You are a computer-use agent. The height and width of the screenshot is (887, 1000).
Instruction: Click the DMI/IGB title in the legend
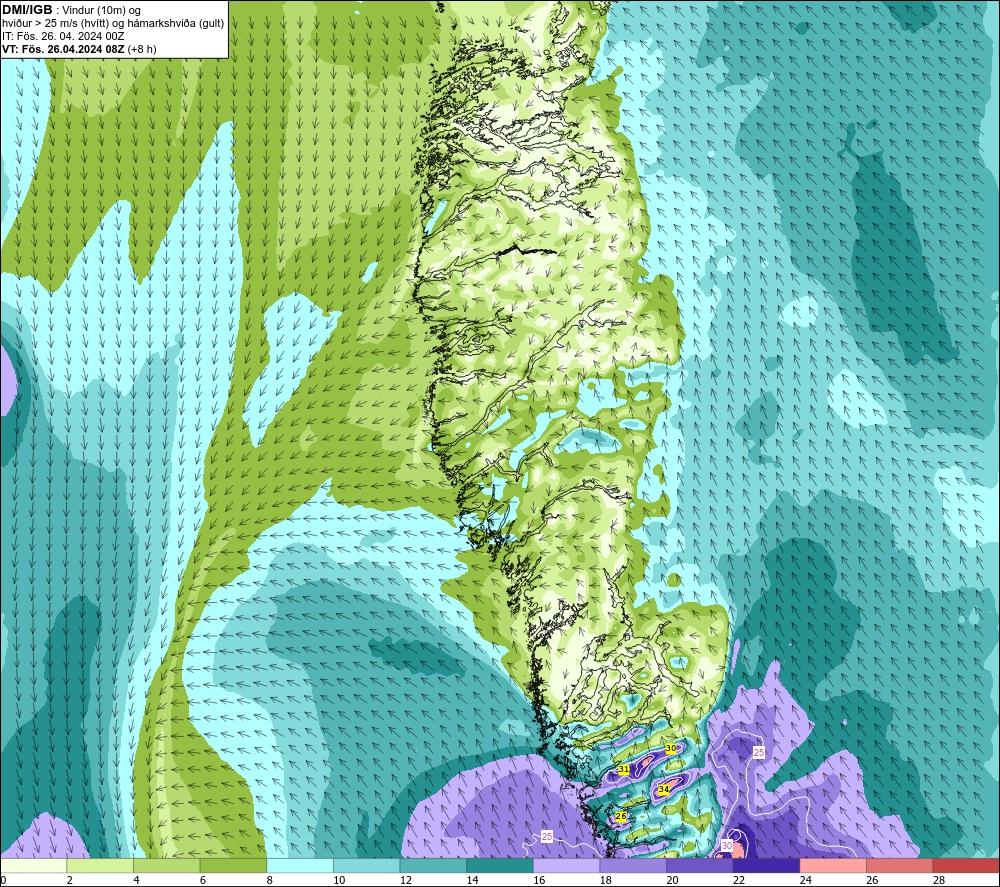[x=27, y=10]
